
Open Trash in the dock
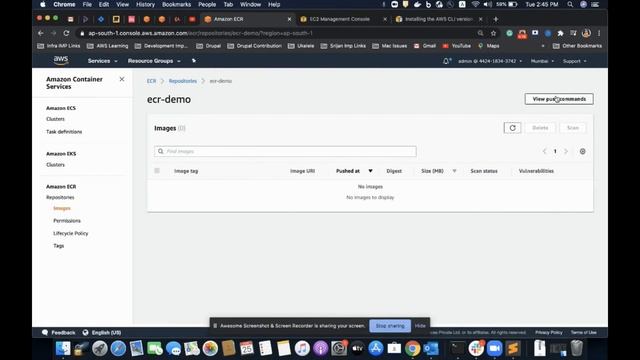(576, 348)
